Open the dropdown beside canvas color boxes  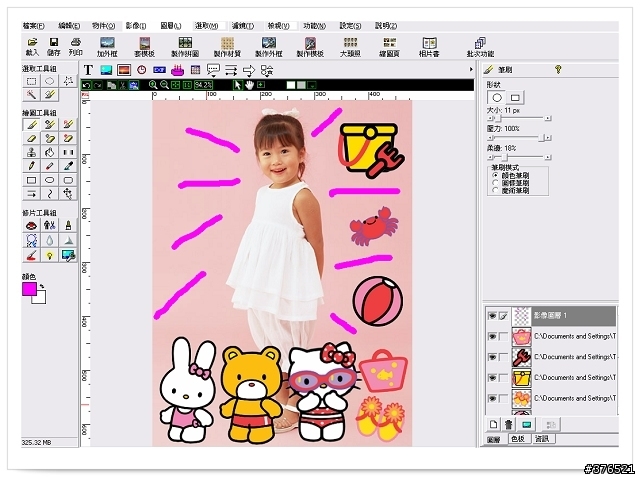[x=312, y=85]
